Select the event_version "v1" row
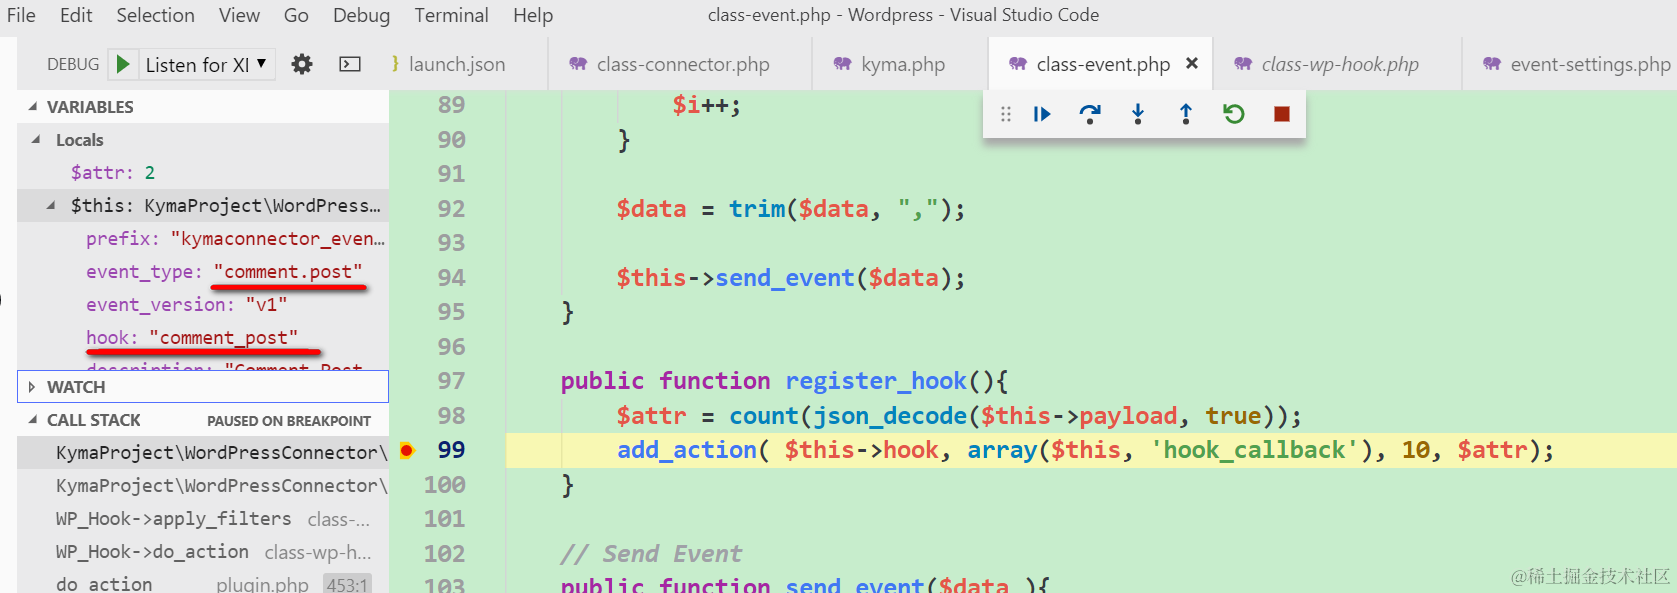Screen dimensions: 1677x593 pos(203,304)
